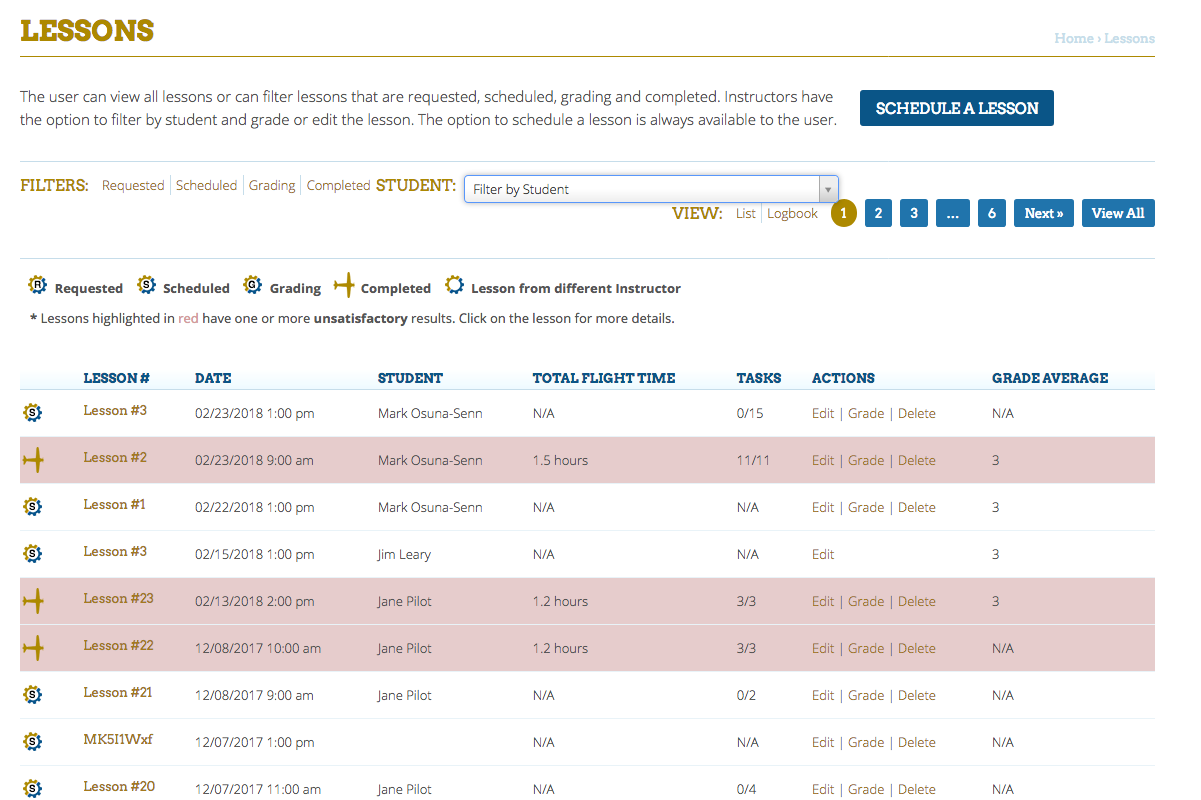Click the airplane icon for Lesson #23
Image resolution: width=1201 pixels, height=800 pixels.
pyautogui.click(x=35, y=601)
